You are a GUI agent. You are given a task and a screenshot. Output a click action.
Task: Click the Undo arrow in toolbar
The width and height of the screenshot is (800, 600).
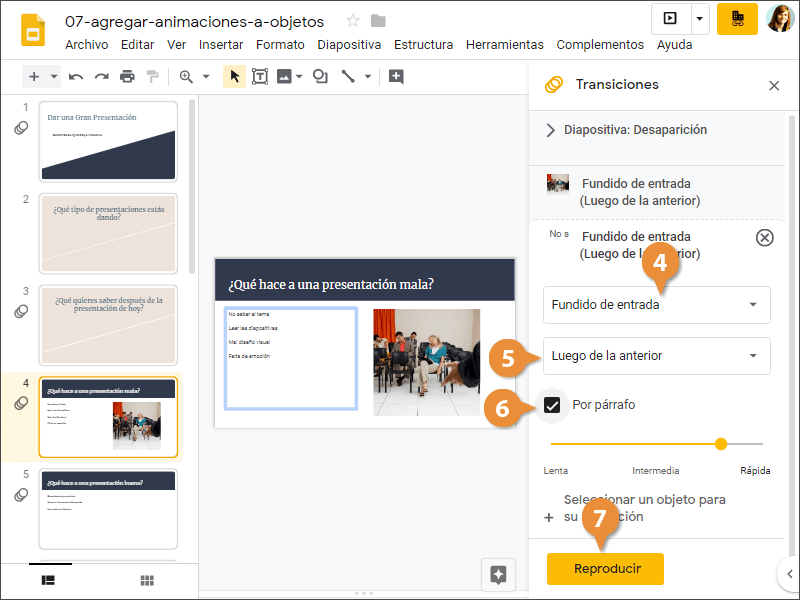pyautogui.click(x=76, y=76)
